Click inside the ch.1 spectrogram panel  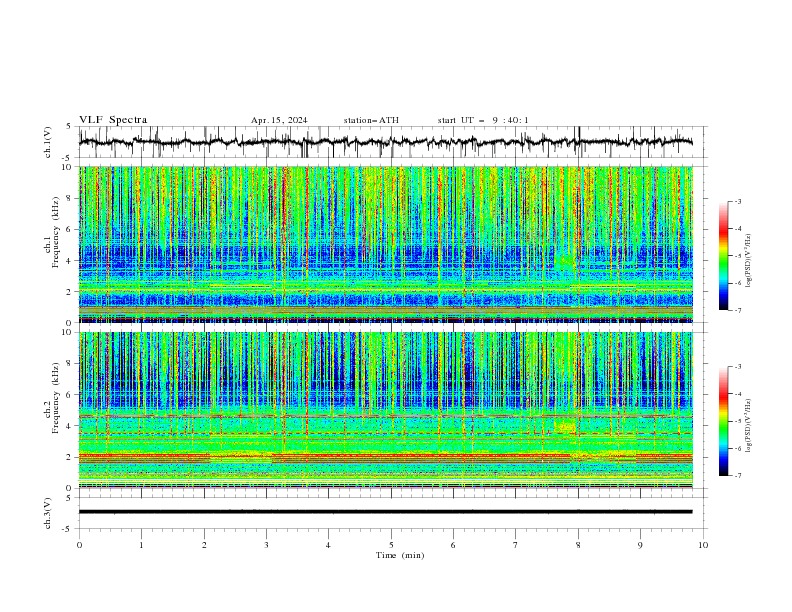(x=385, y=244)
